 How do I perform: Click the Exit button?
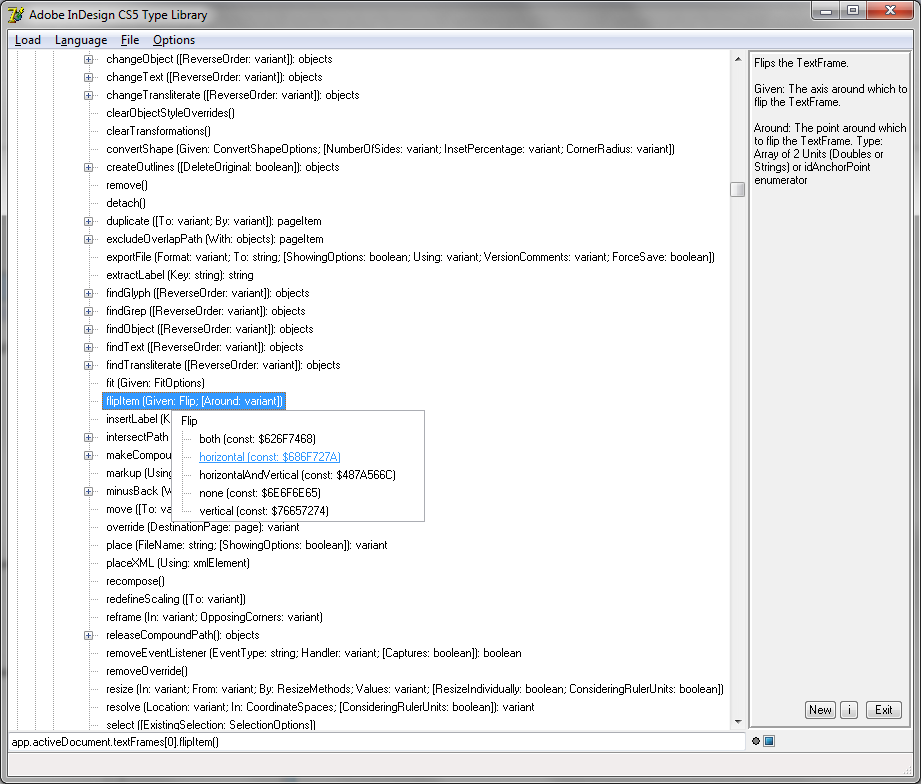883,710
